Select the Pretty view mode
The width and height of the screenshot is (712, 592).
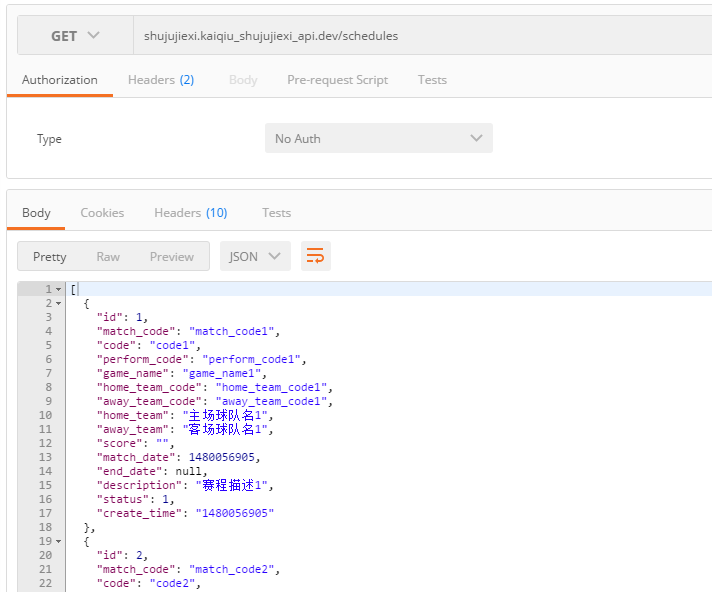(50, 257)
